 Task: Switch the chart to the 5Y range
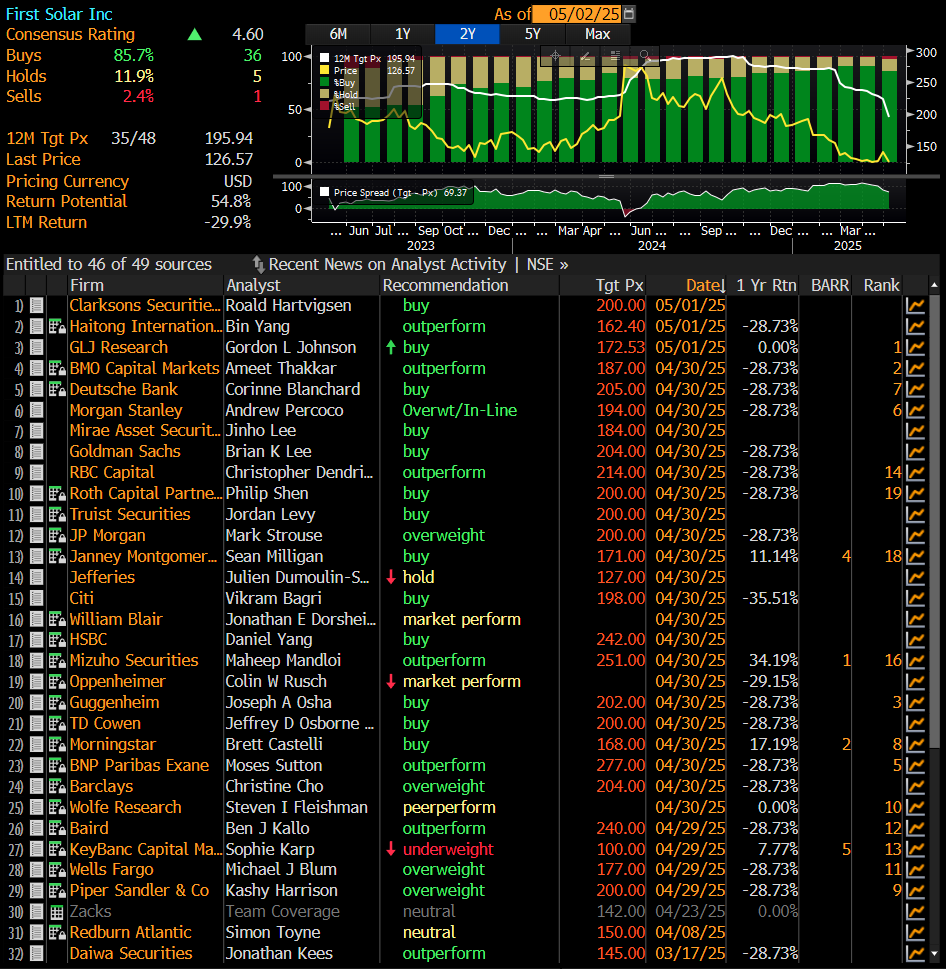click(533, 34)
